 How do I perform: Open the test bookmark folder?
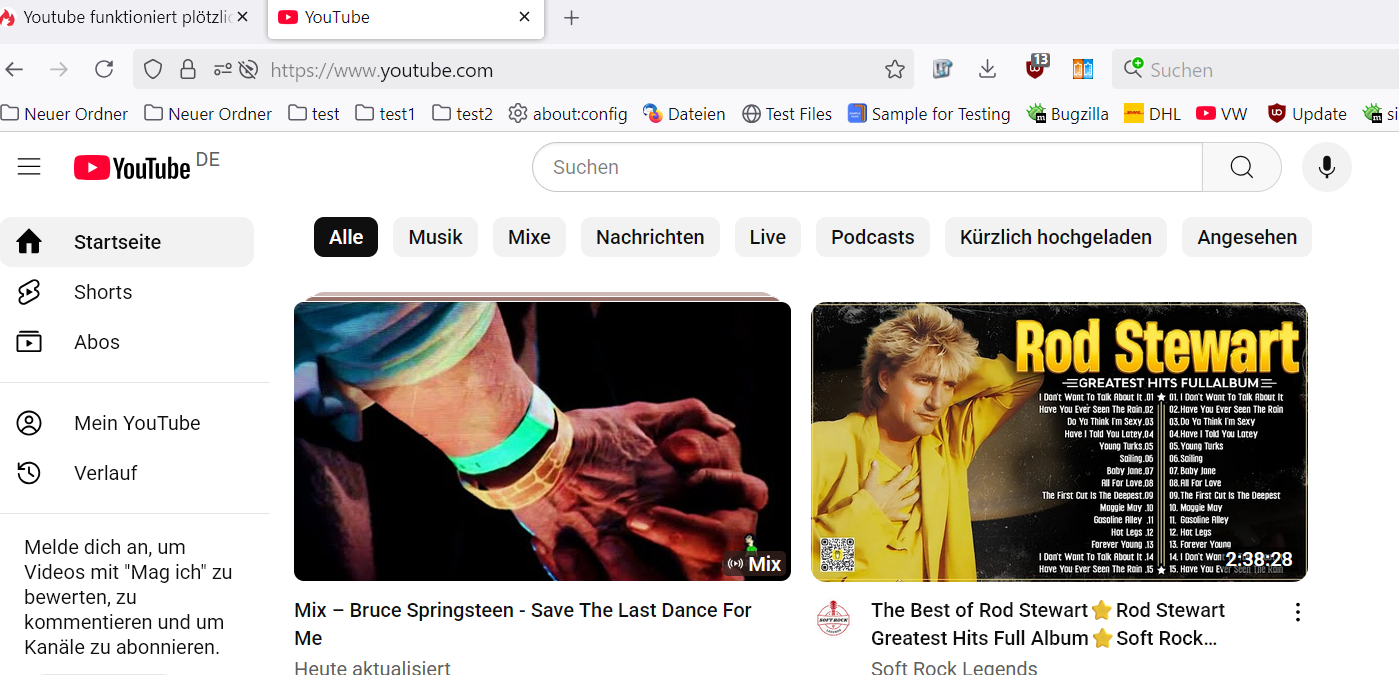point(314,114)
